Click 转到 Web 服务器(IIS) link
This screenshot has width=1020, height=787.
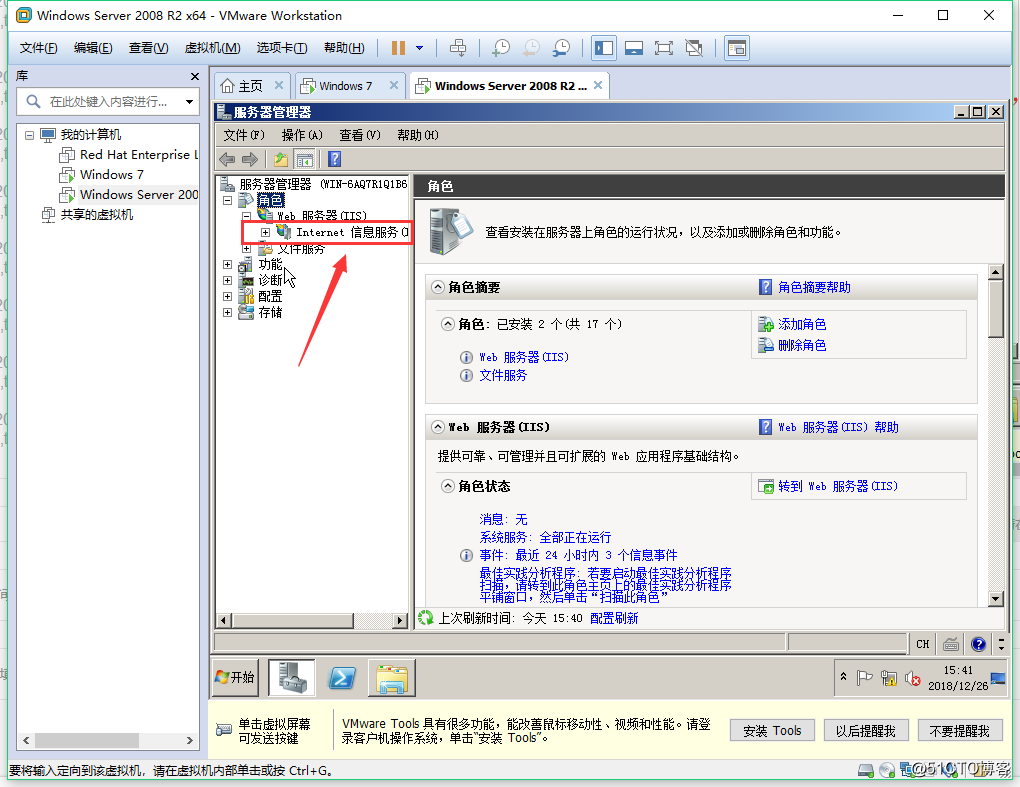pos(838,486)
